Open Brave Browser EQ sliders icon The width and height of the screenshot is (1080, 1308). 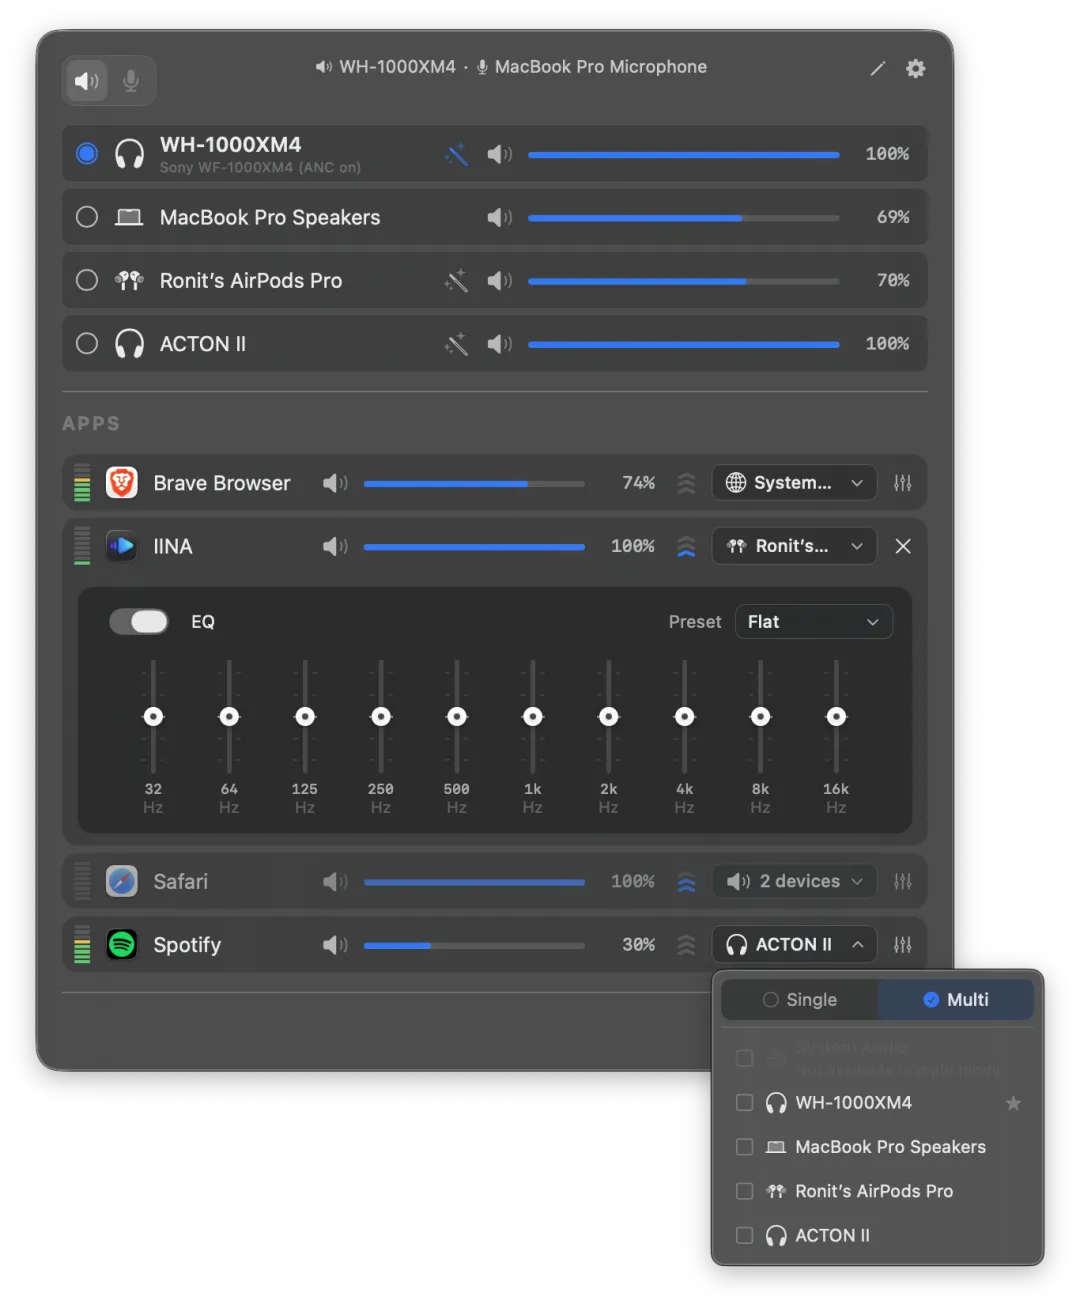pos(903,483)
